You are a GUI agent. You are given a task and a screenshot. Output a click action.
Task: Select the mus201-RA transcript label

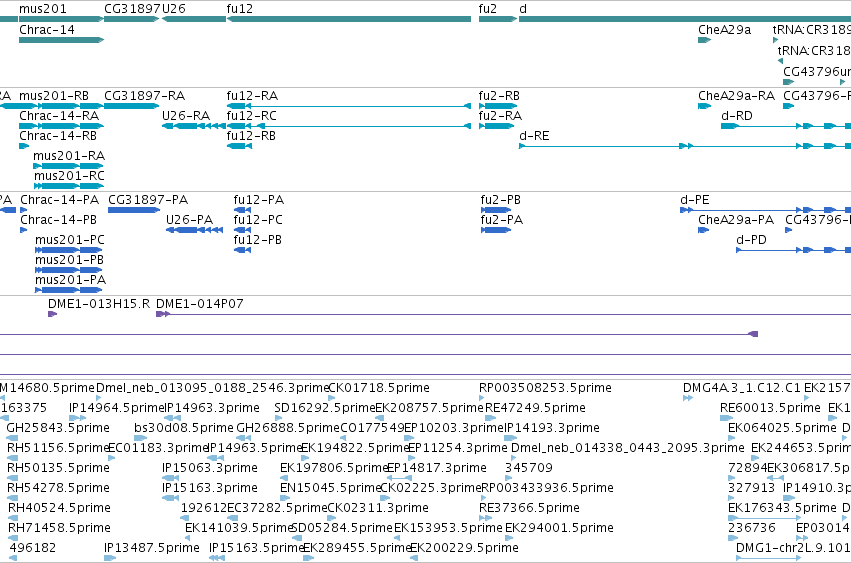pyautogui.click(x=69, y=156)
